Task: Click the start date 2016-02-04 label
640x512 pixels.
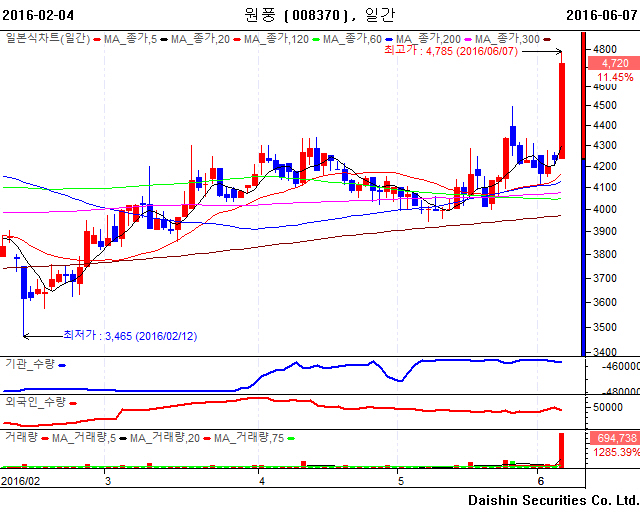Action: (38, 15)
